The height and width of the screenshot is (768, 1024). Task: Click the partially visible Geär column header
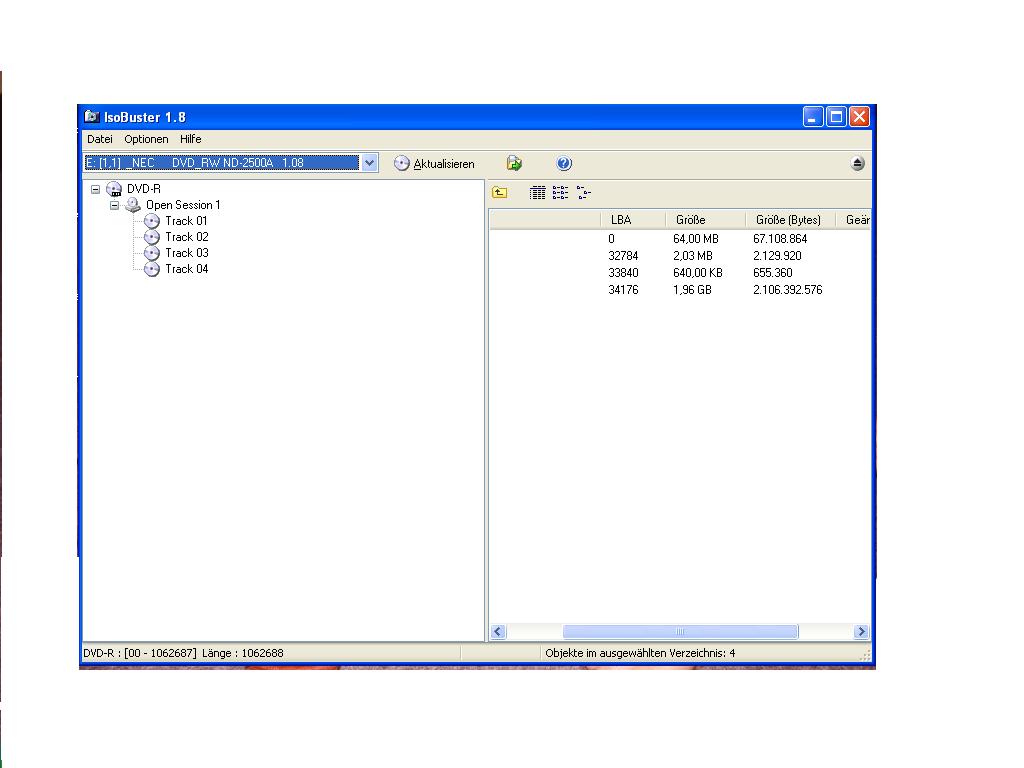[x=854, y=220]
